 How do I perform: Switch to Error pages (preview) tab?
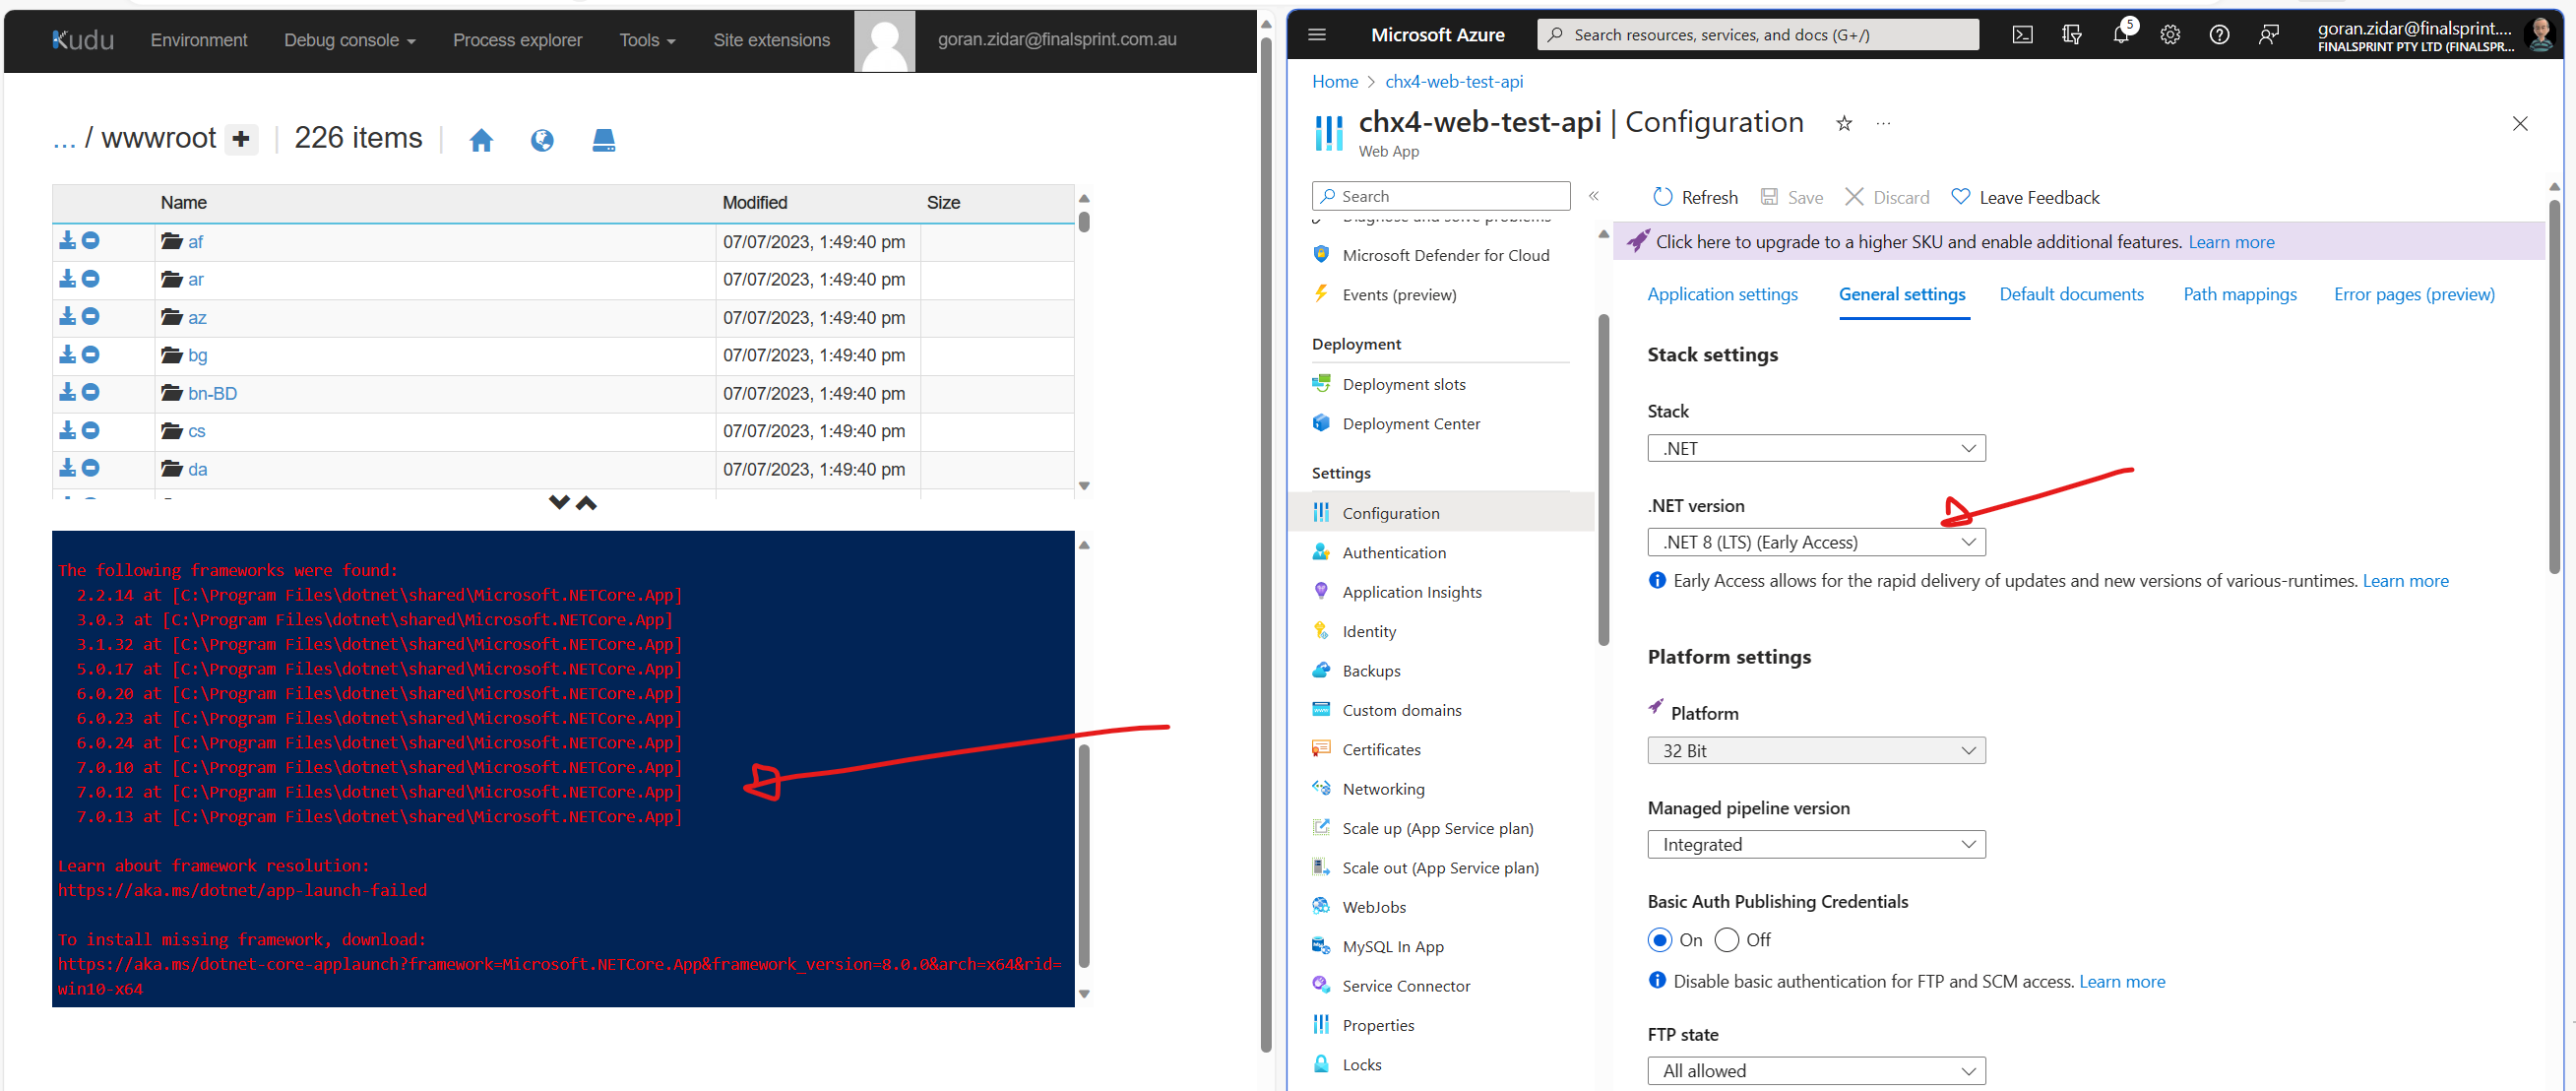(x=2414, y=294)
